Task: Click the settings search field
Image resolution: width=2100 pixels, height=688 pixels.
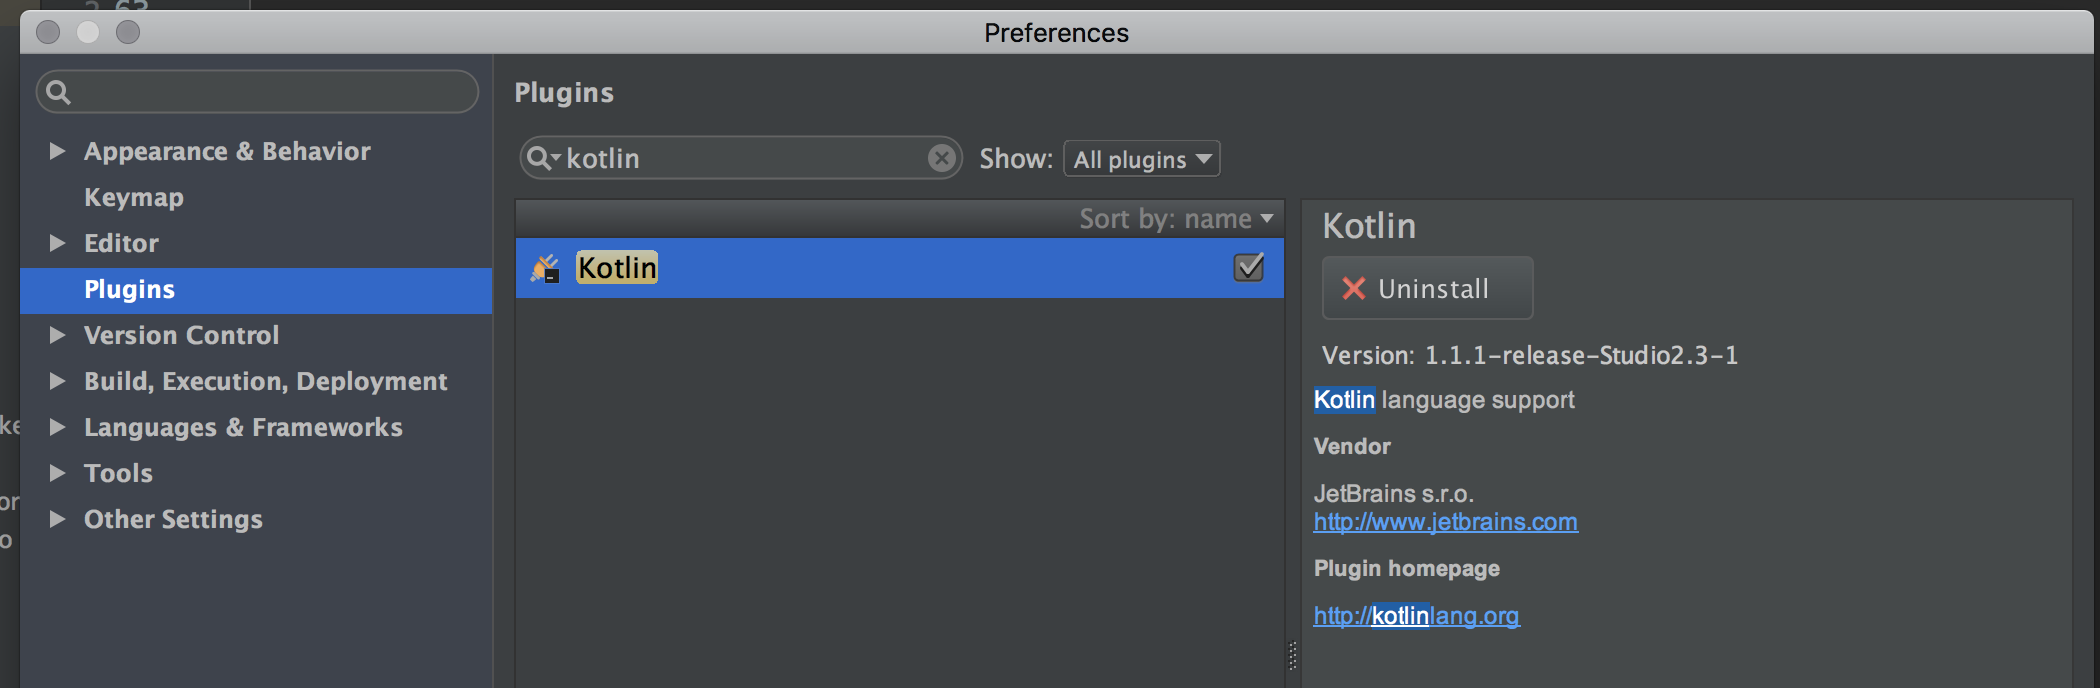Action: tap(257, 92)
